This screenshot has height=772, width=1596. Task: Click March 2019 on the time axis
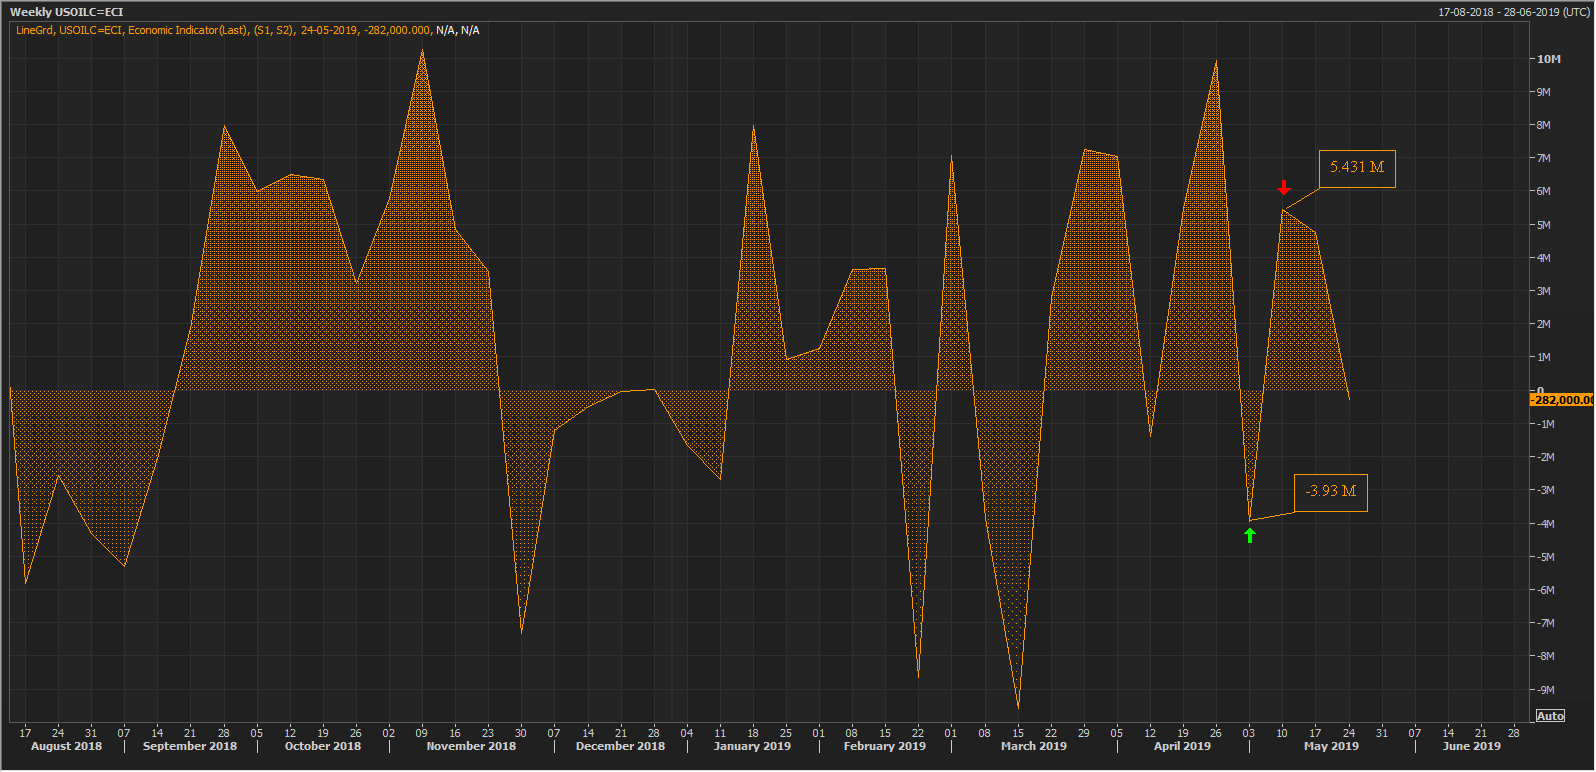click(1034, 746)
